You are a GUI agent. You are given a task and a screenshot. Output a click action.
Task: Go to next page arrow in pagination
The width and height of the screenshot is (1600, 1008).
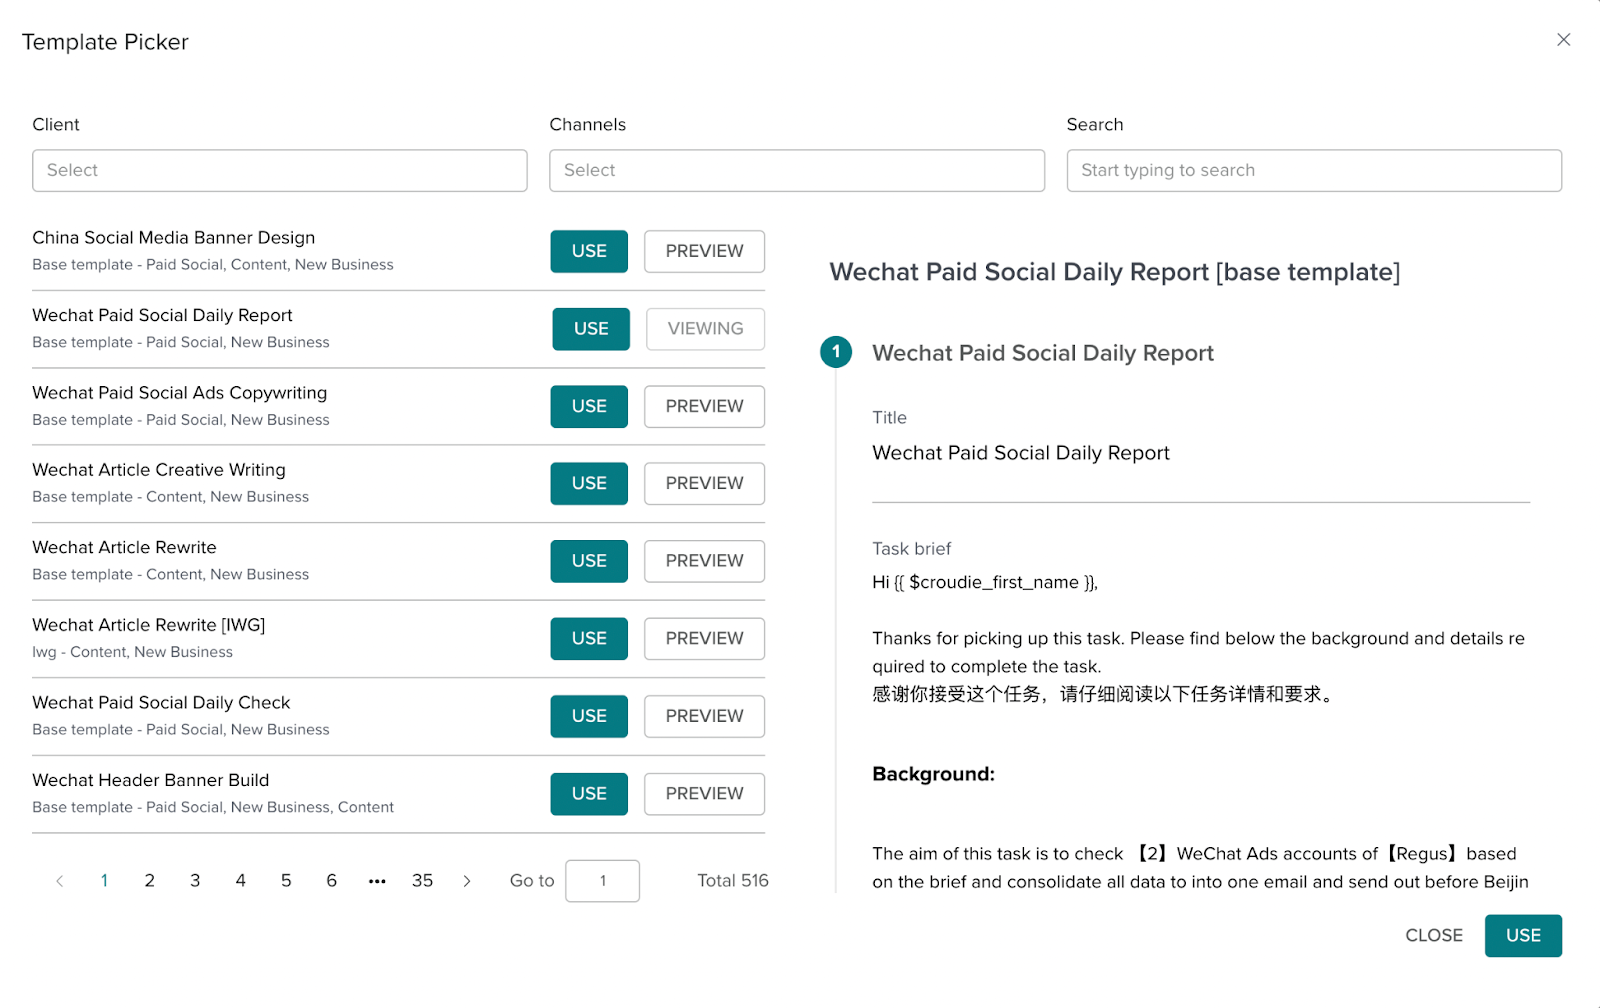467,881
